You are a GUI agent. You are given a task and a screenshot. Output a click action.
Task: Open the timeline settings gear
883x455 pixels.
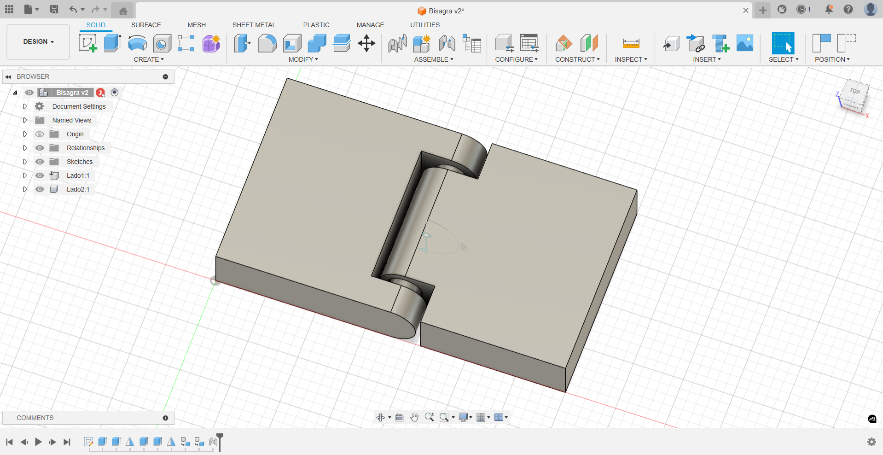point(872,442)
